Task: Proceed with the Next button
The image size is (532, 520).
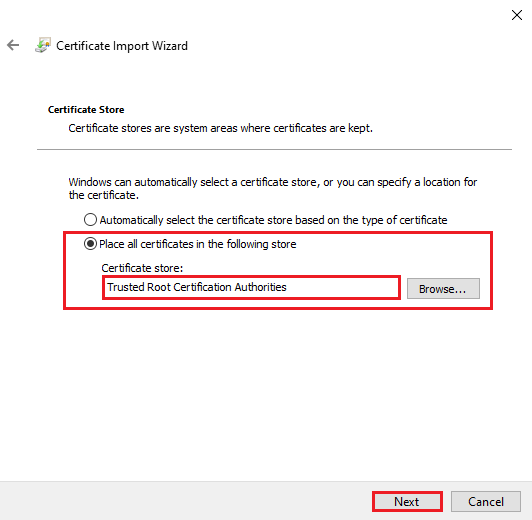Action: (x=407, y=501)
